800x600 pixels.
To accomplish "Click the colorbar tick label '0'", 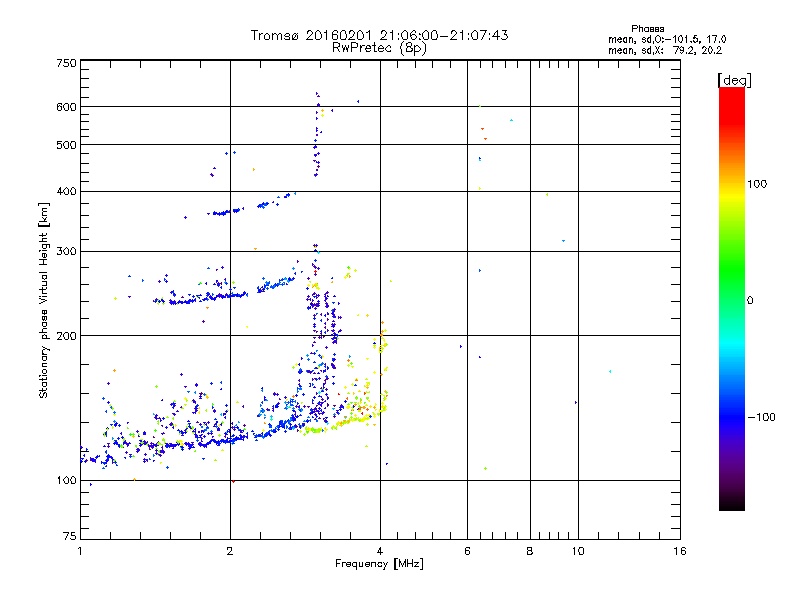I will tap(750, 301).
